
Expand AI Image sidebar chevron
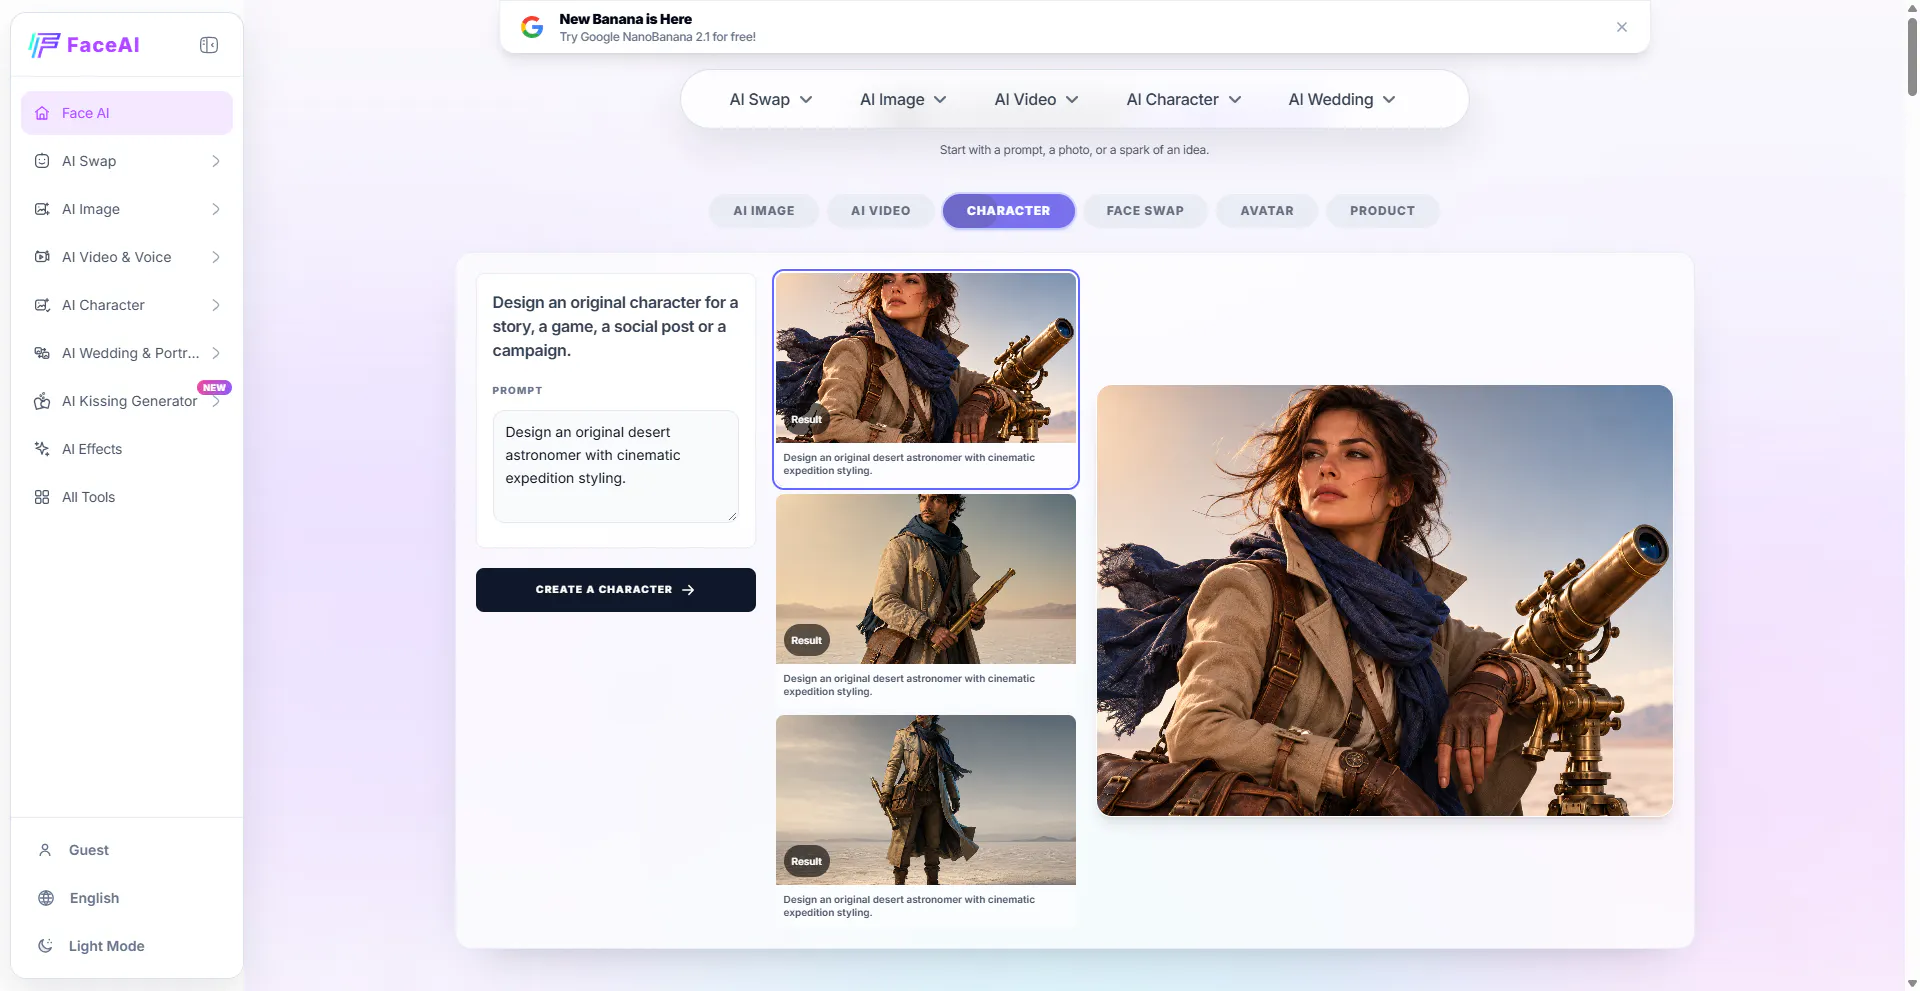point(216,209)
